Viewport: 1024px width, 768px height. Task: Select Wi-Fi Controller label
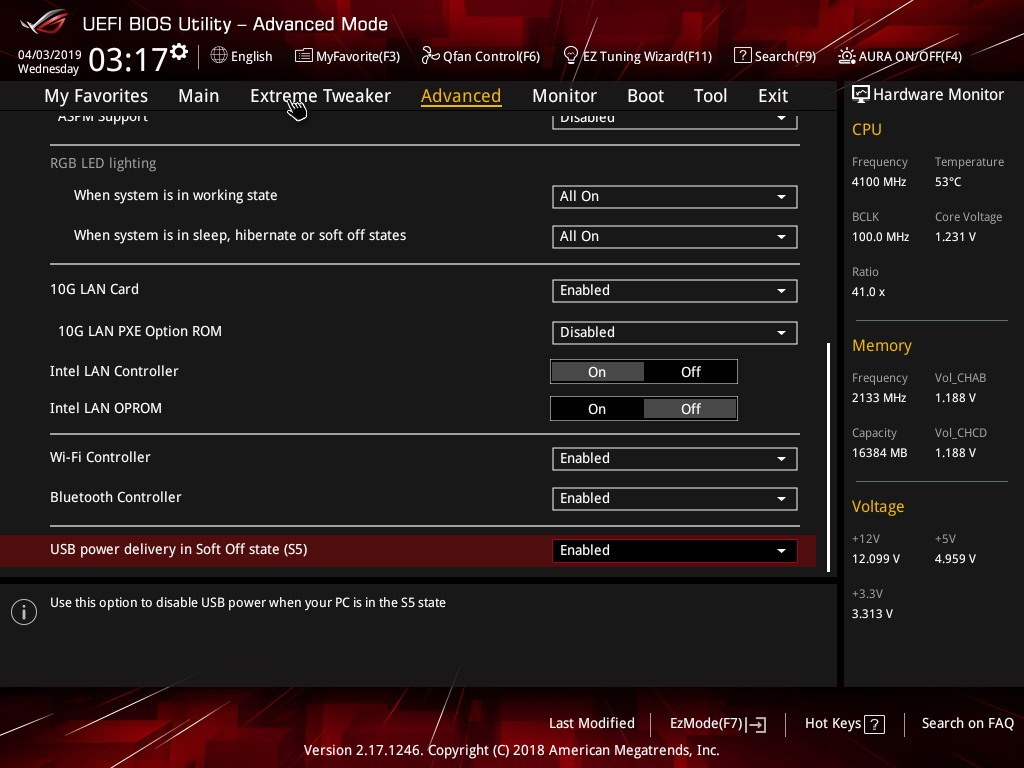pyautogui.click(x=100, y=457)
